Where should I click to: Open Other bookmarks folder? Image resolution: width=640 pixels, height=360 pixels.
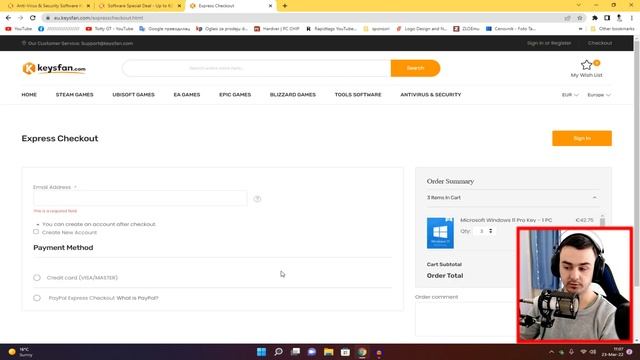[612, 29]
